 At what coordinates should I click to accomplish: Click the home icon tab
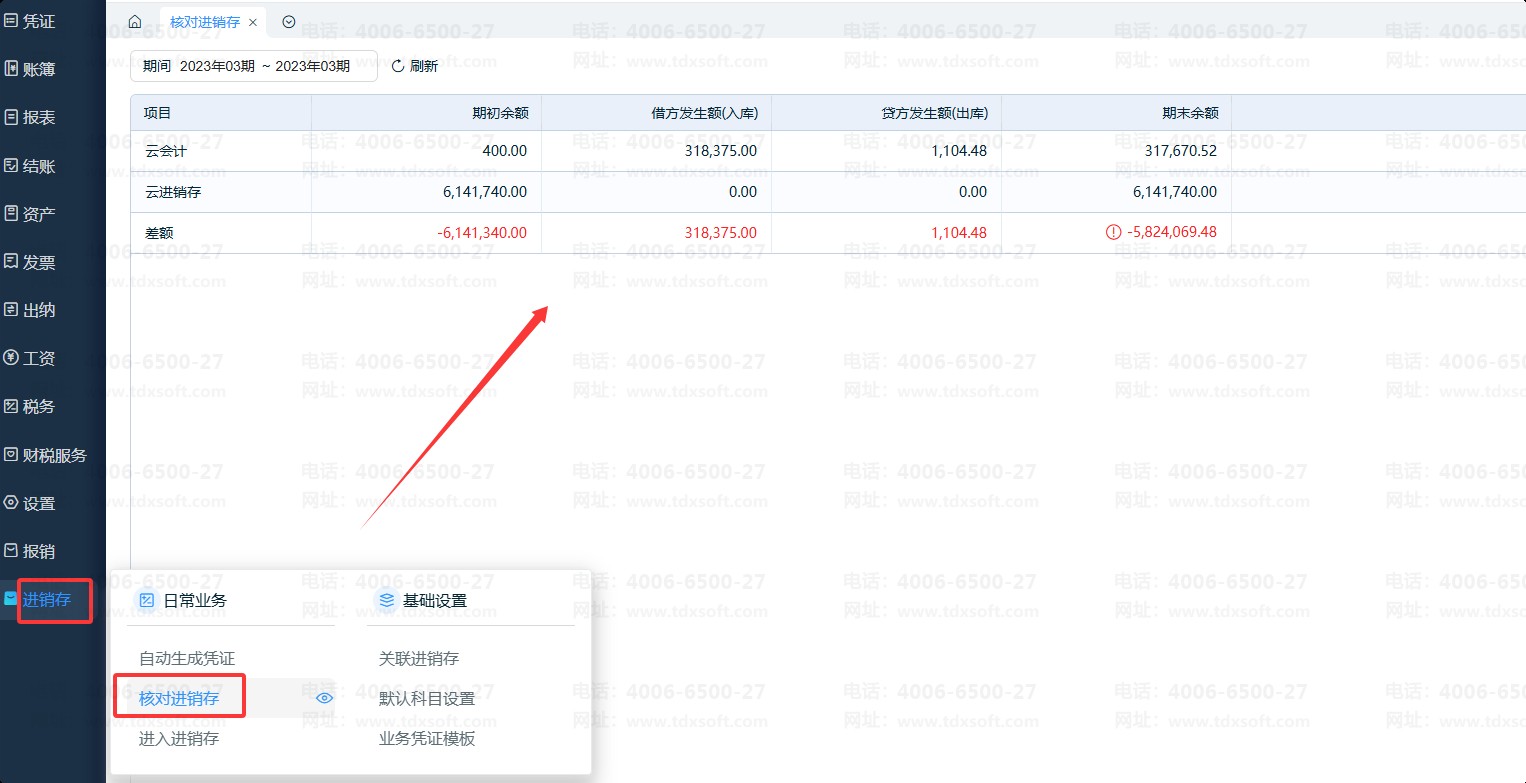coord(135,22)
